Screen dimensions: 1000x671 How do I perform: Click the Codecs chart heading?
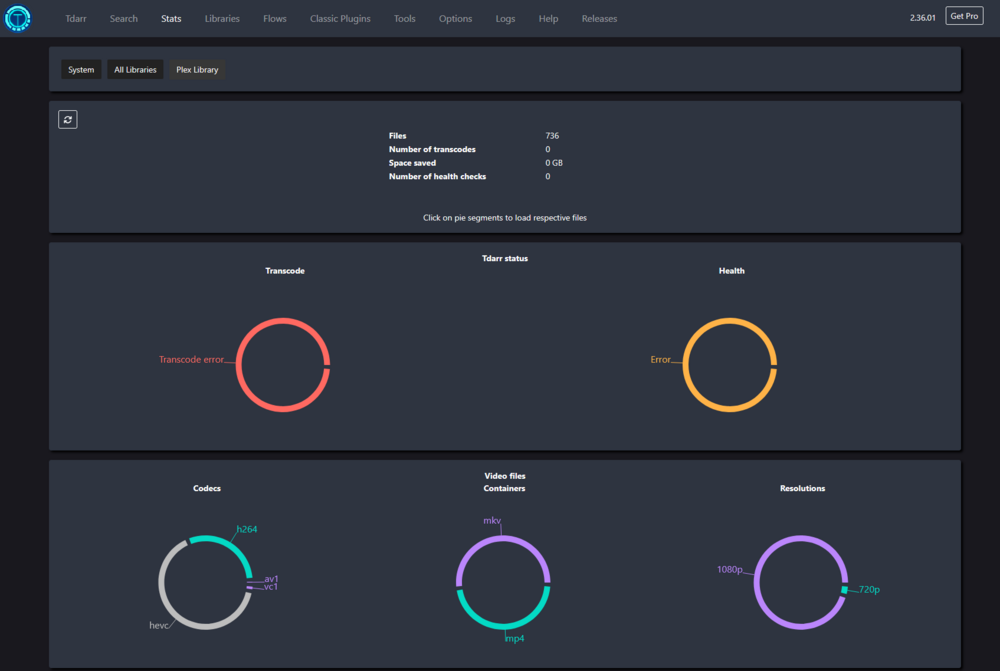(207, 488)
